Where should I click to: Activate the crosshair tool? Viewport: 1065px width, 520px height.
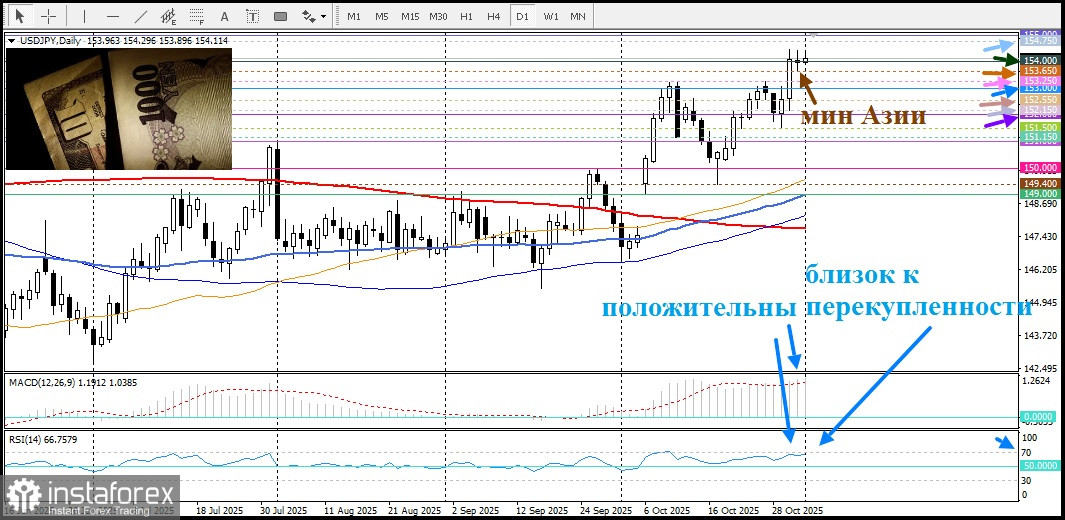48,16
